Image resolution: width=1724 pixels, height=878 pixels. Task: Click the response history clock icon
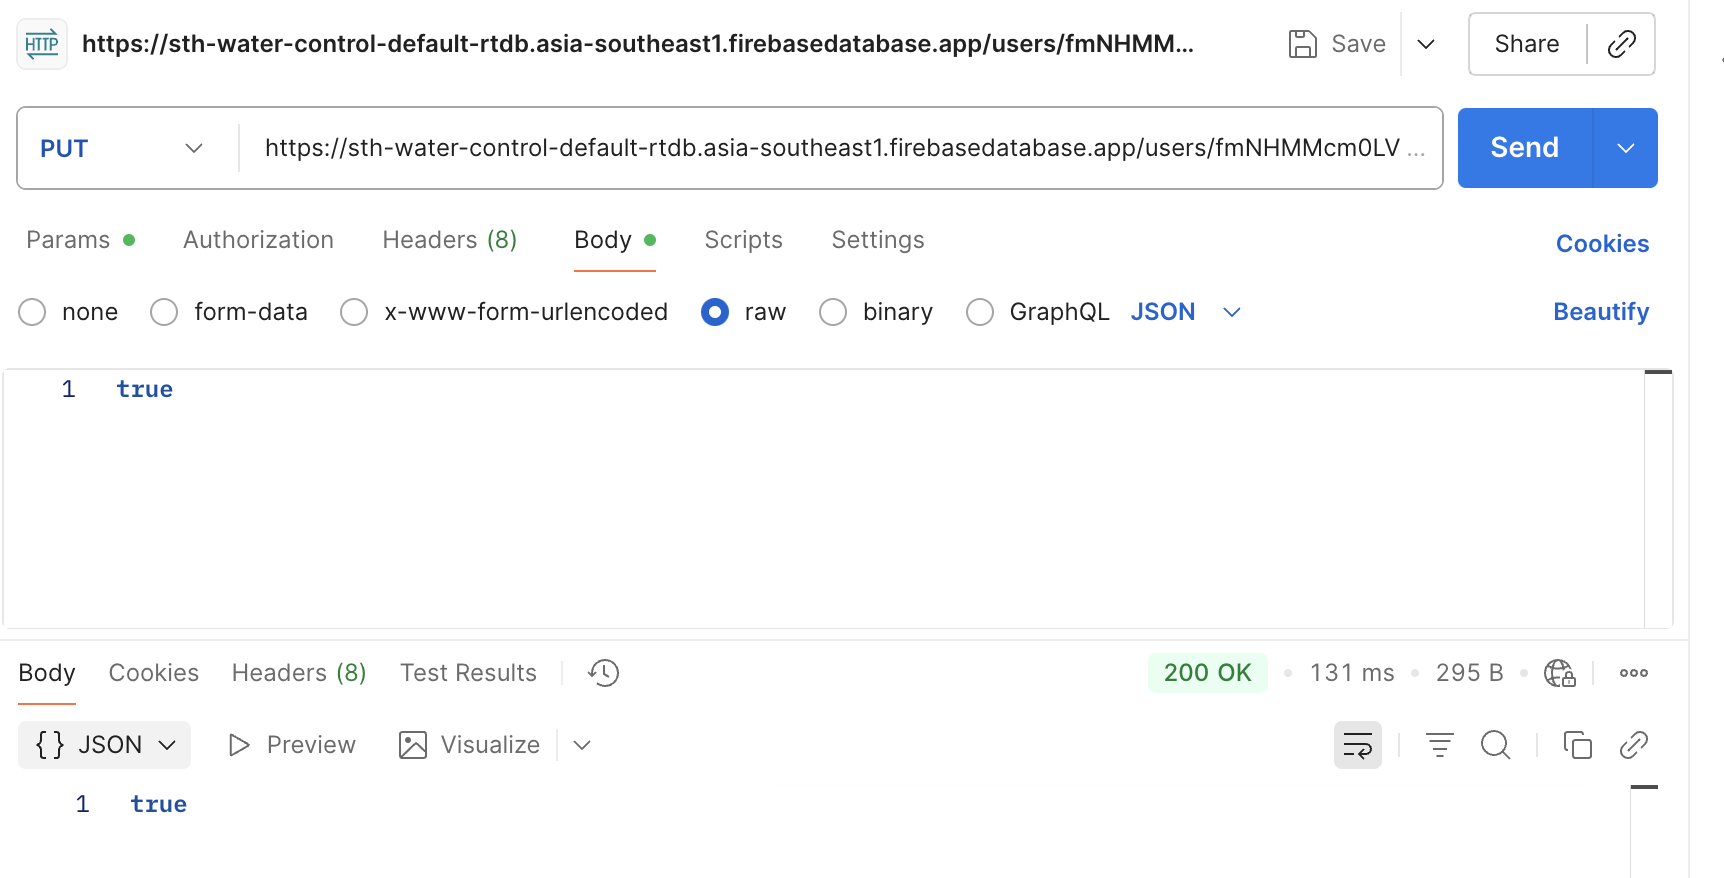(604, 673)
